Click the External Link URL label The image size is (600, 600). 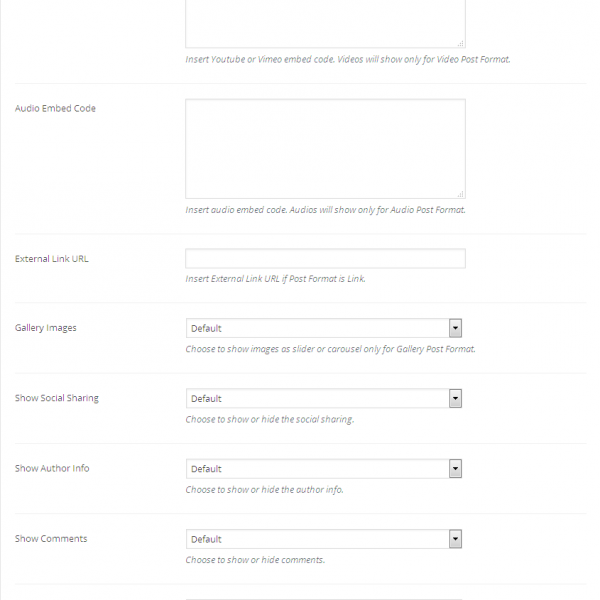click(x=52, y=259)
